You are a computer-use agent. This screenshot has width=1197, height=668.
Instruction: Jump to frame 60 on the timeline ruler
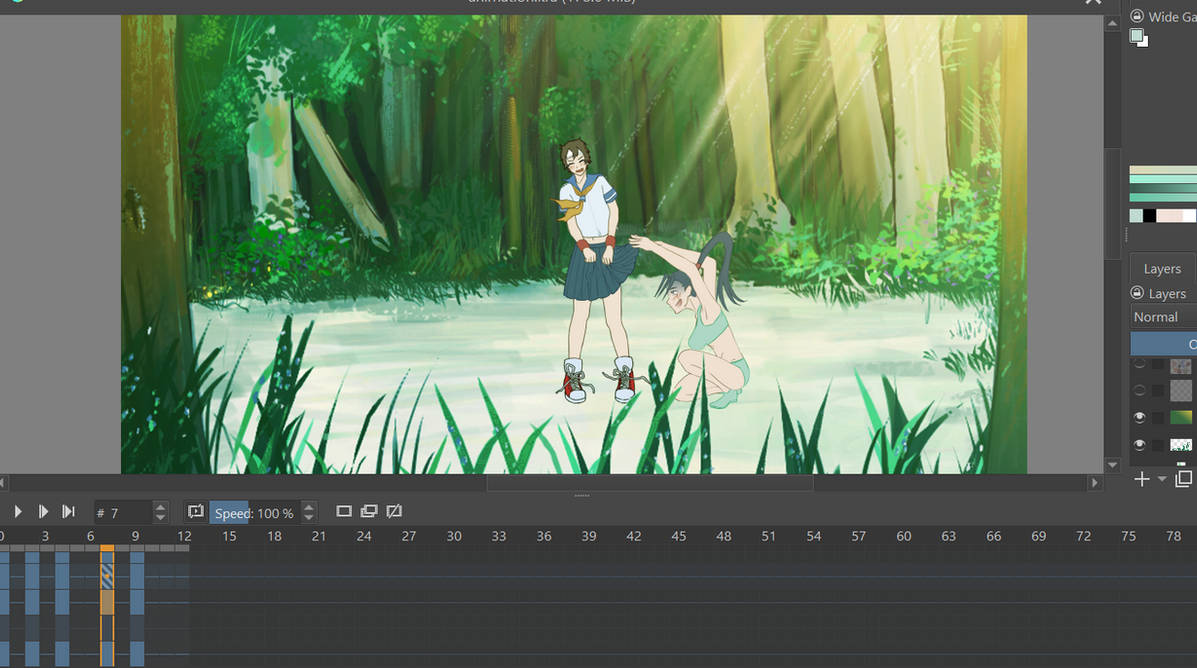(x=904, y=536)
